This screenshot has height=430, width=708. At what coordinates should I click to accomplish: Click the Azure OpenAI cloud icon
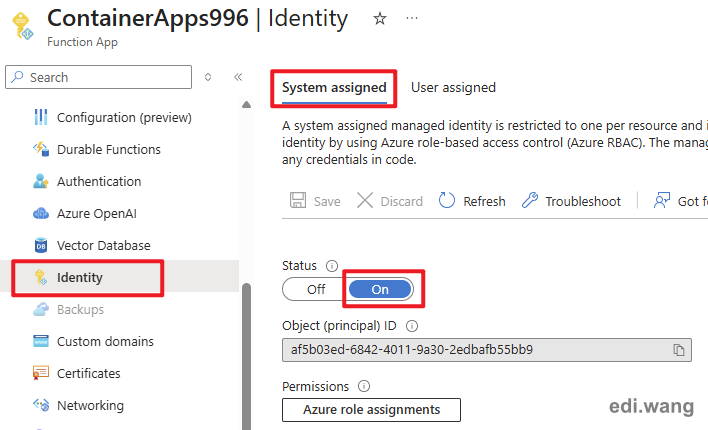(x=41, y=214)
